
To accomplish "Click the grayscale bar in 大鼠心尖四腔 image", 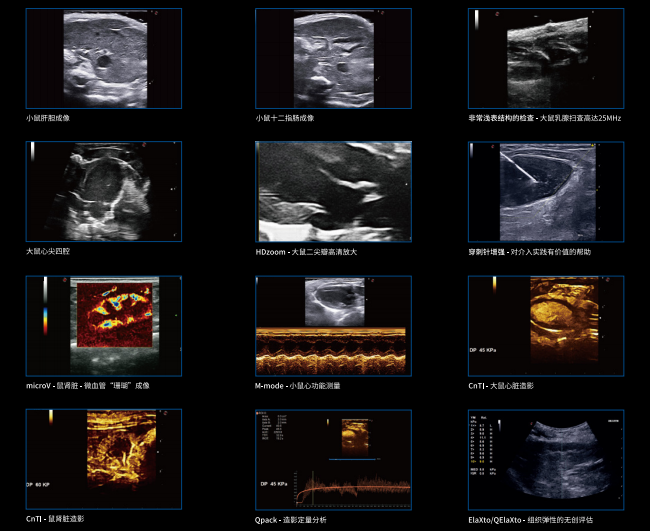I will pyautogui.click(x=32, y=152).
